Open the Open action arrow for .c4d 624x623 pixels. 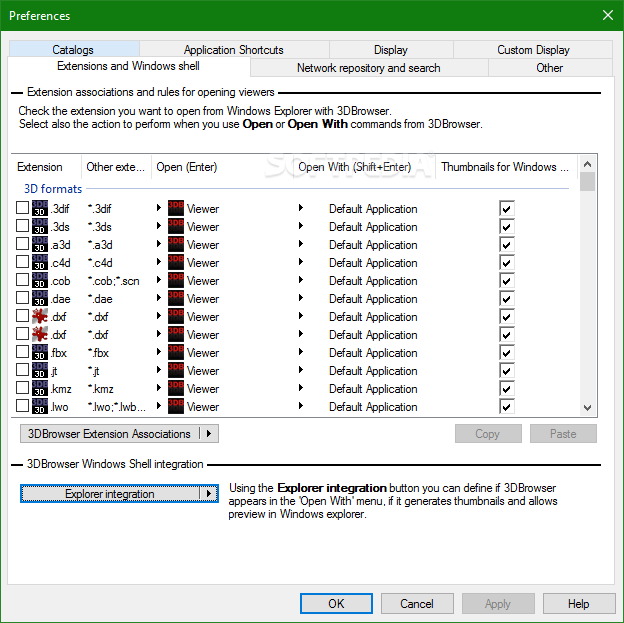click(158, 262)
